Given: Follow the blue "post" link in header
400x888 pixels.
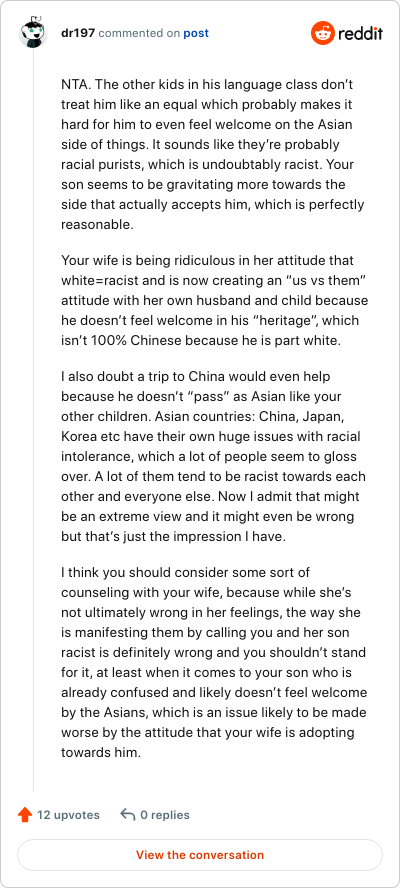Looking at the screenshot, I should [196, 33].
